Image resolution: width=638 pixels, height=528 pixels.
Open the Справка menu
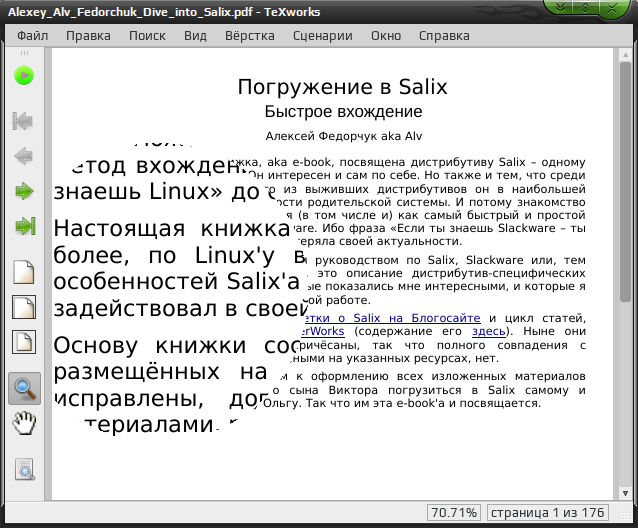(444, 36)
